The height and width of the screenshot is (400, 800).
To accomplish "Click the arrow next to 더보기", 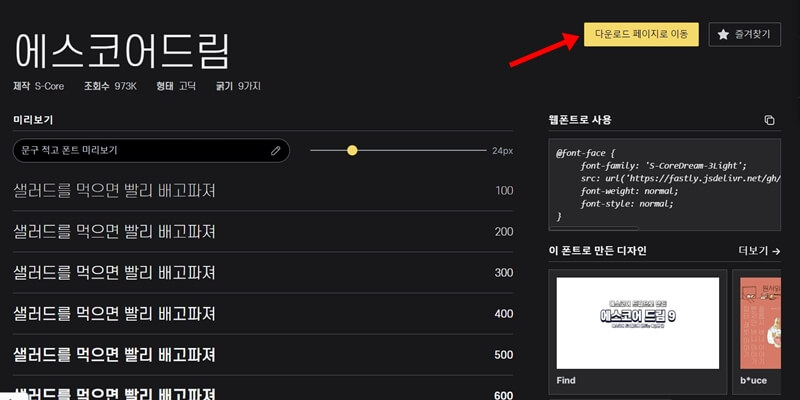I will pyautogui.click(x=776, y=251).
